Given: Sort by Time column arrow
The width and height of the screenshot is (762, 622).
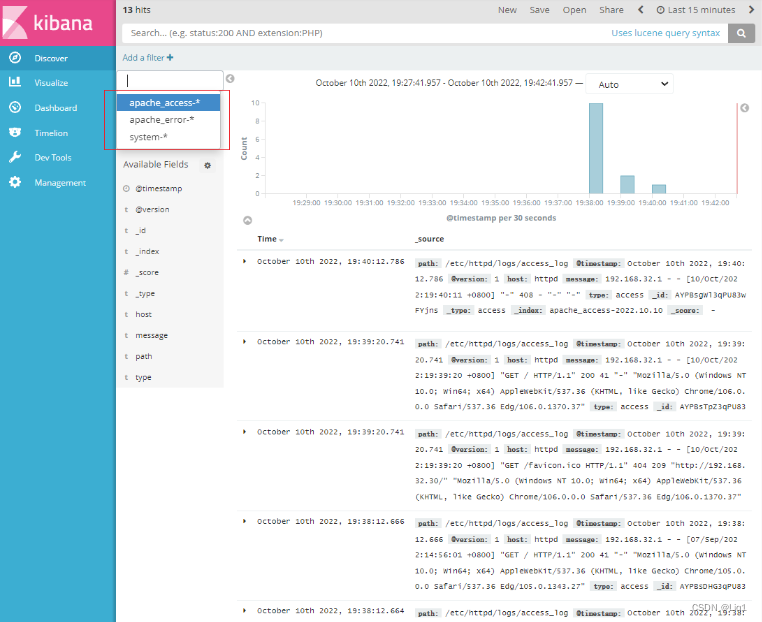Looking at the screenshot, I should pos(281,240).
